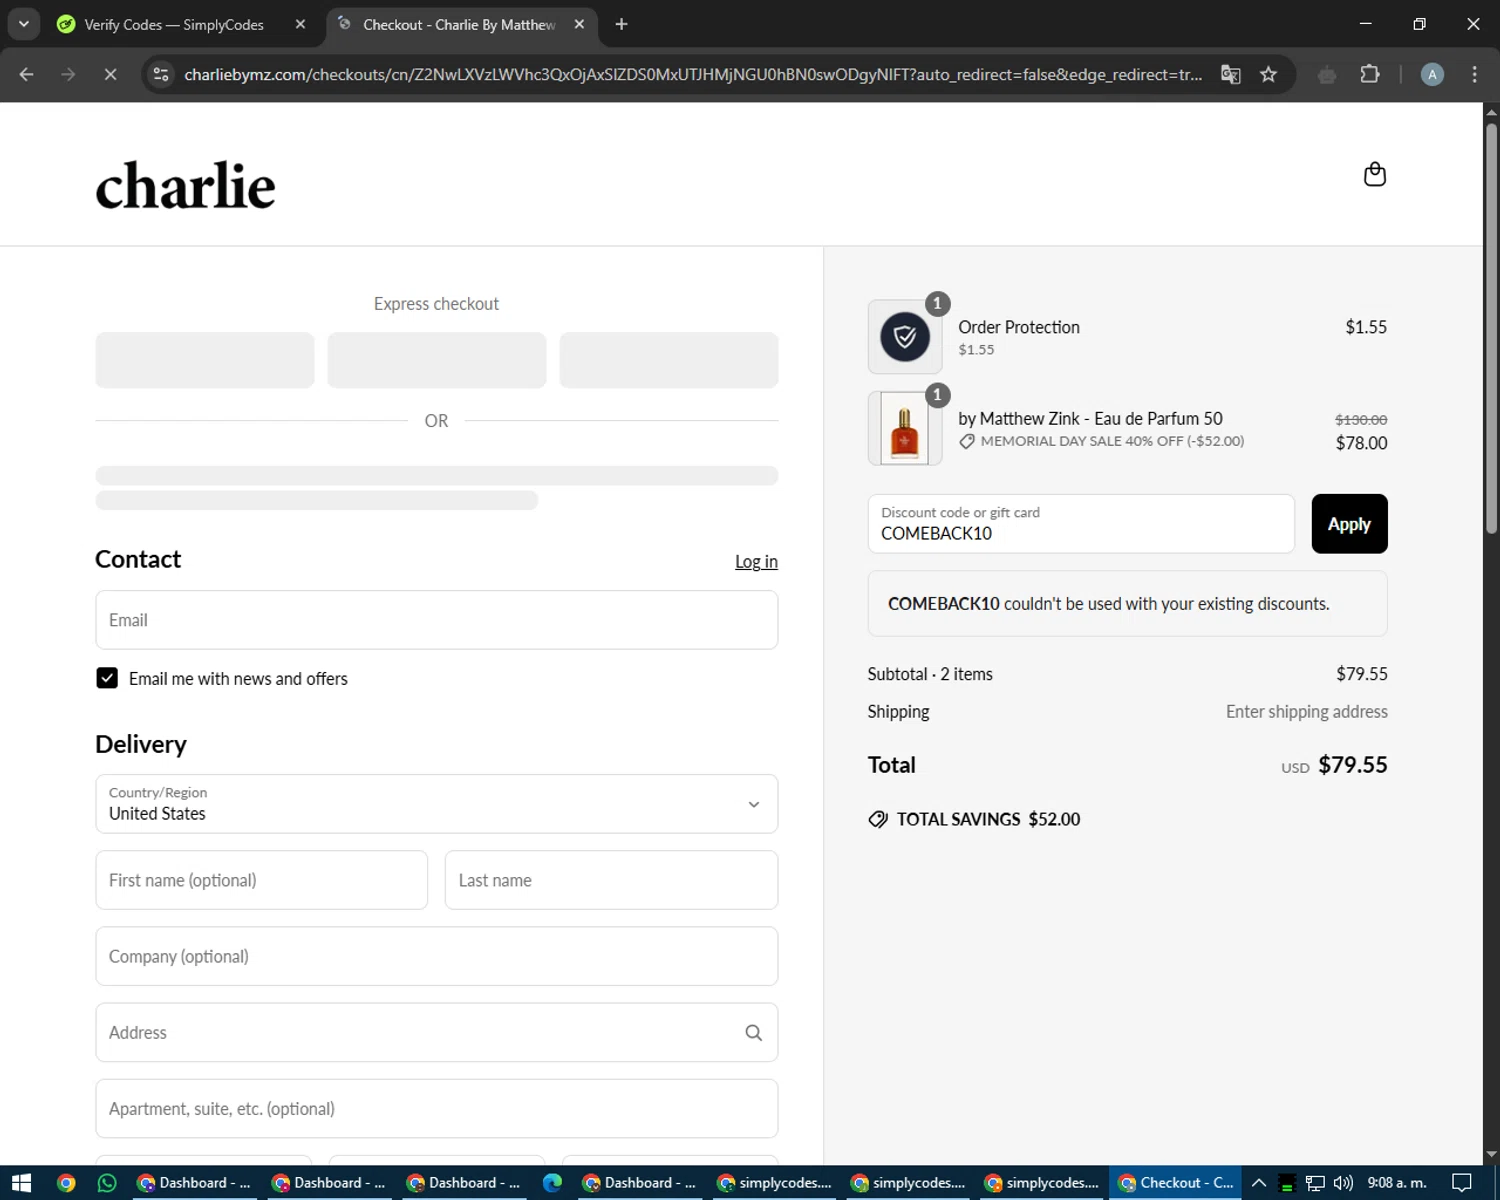Focus the Apartment, suite, etc. field
The width and height of the screenshot is (1500, 1200).
pos(436,1108)
